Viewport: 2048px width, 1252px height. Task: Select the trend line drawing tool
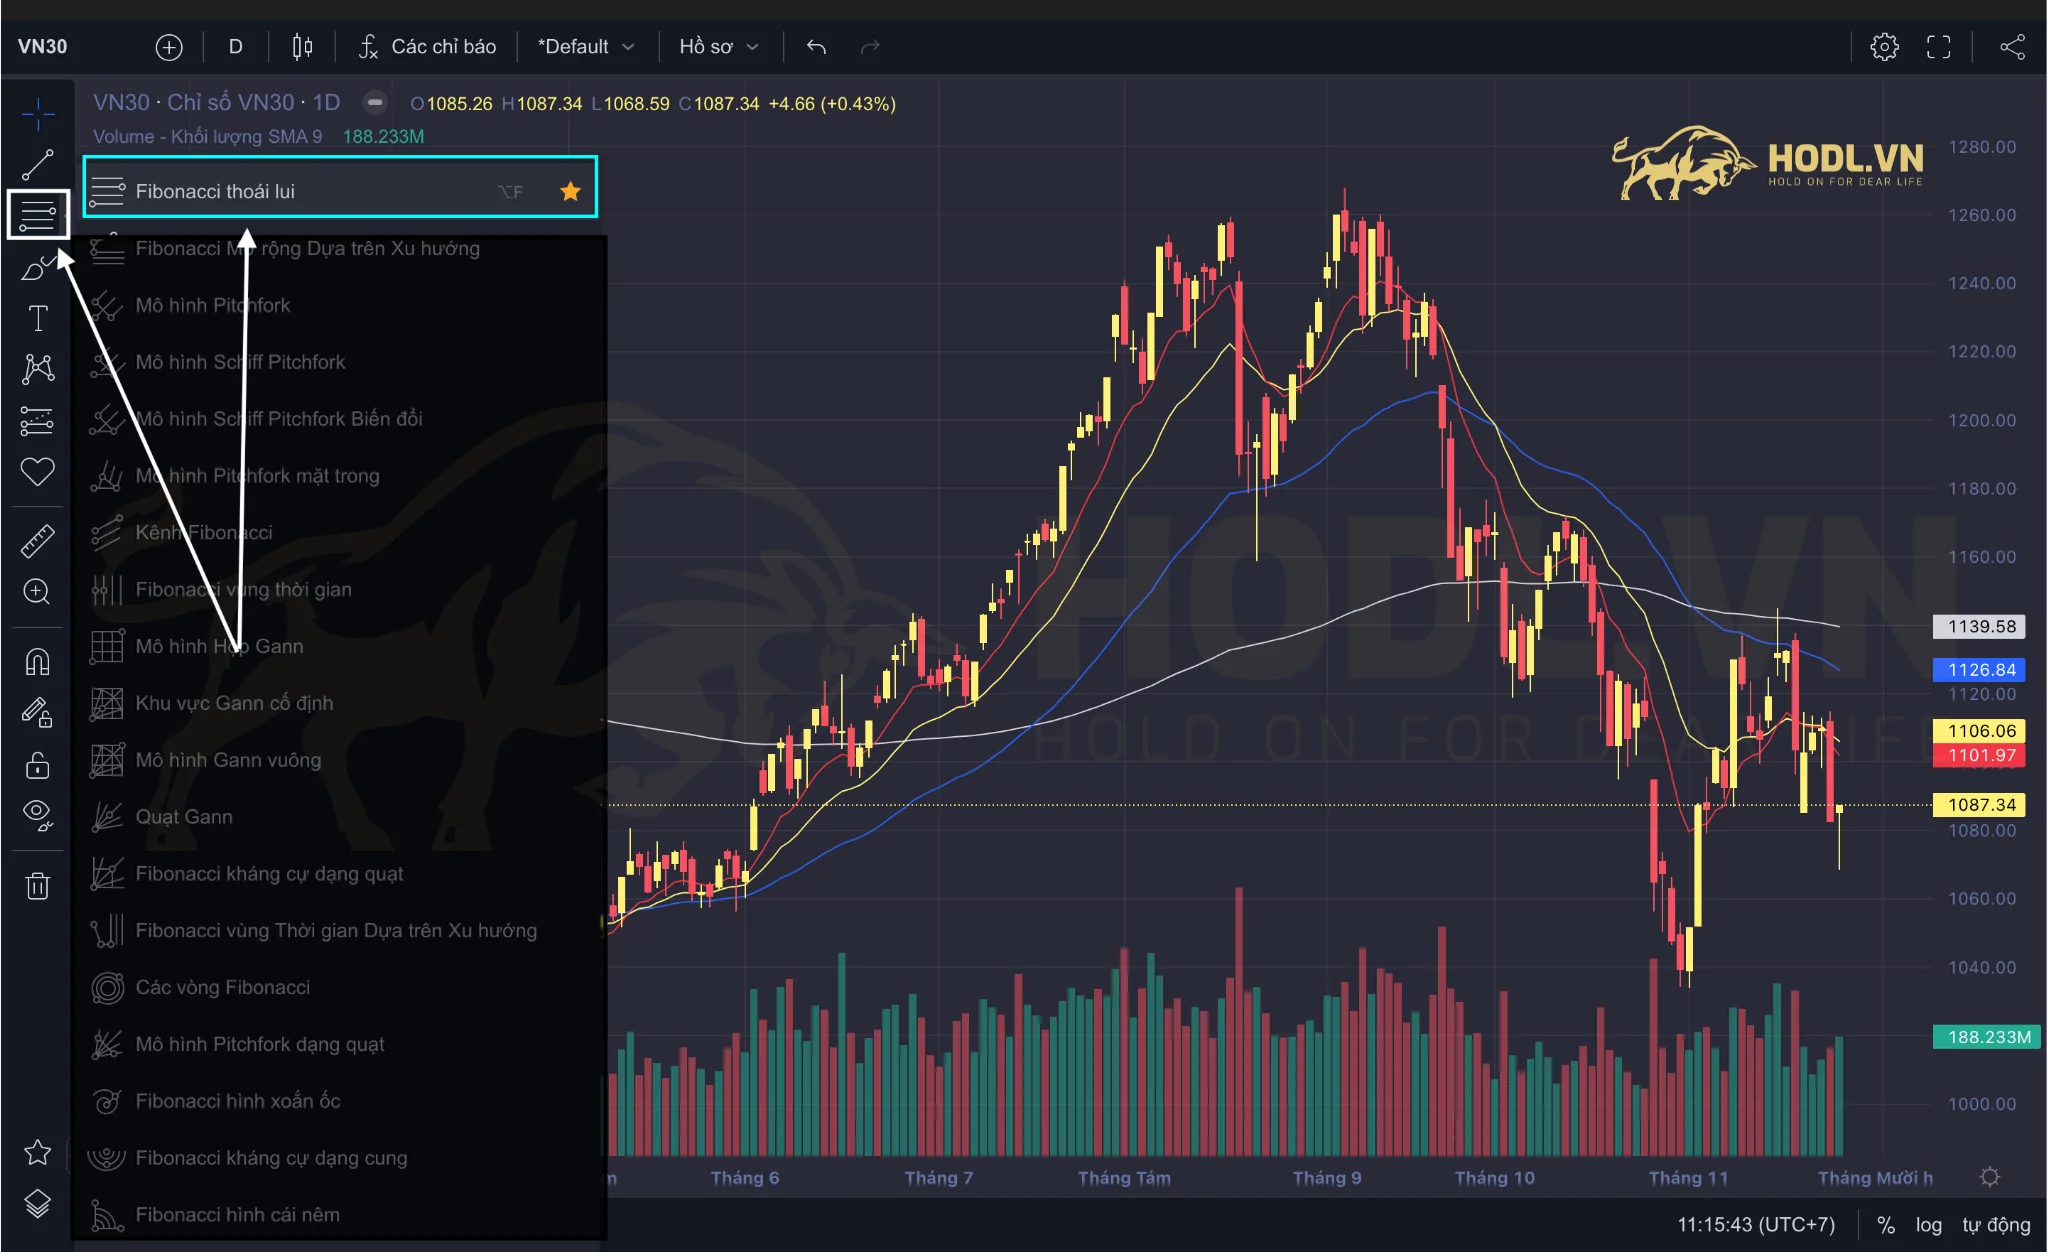[x=38, y=164]
